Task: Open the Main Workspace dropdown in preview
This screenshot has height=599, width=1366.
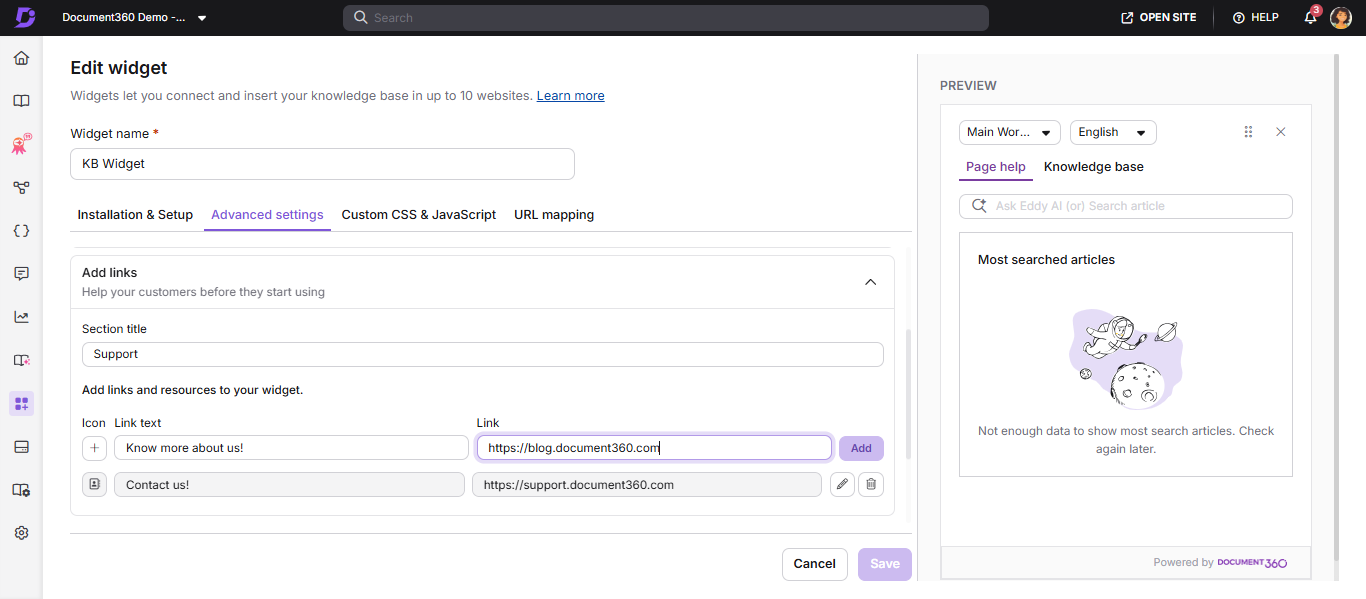Action: (x=1010, y=132)
